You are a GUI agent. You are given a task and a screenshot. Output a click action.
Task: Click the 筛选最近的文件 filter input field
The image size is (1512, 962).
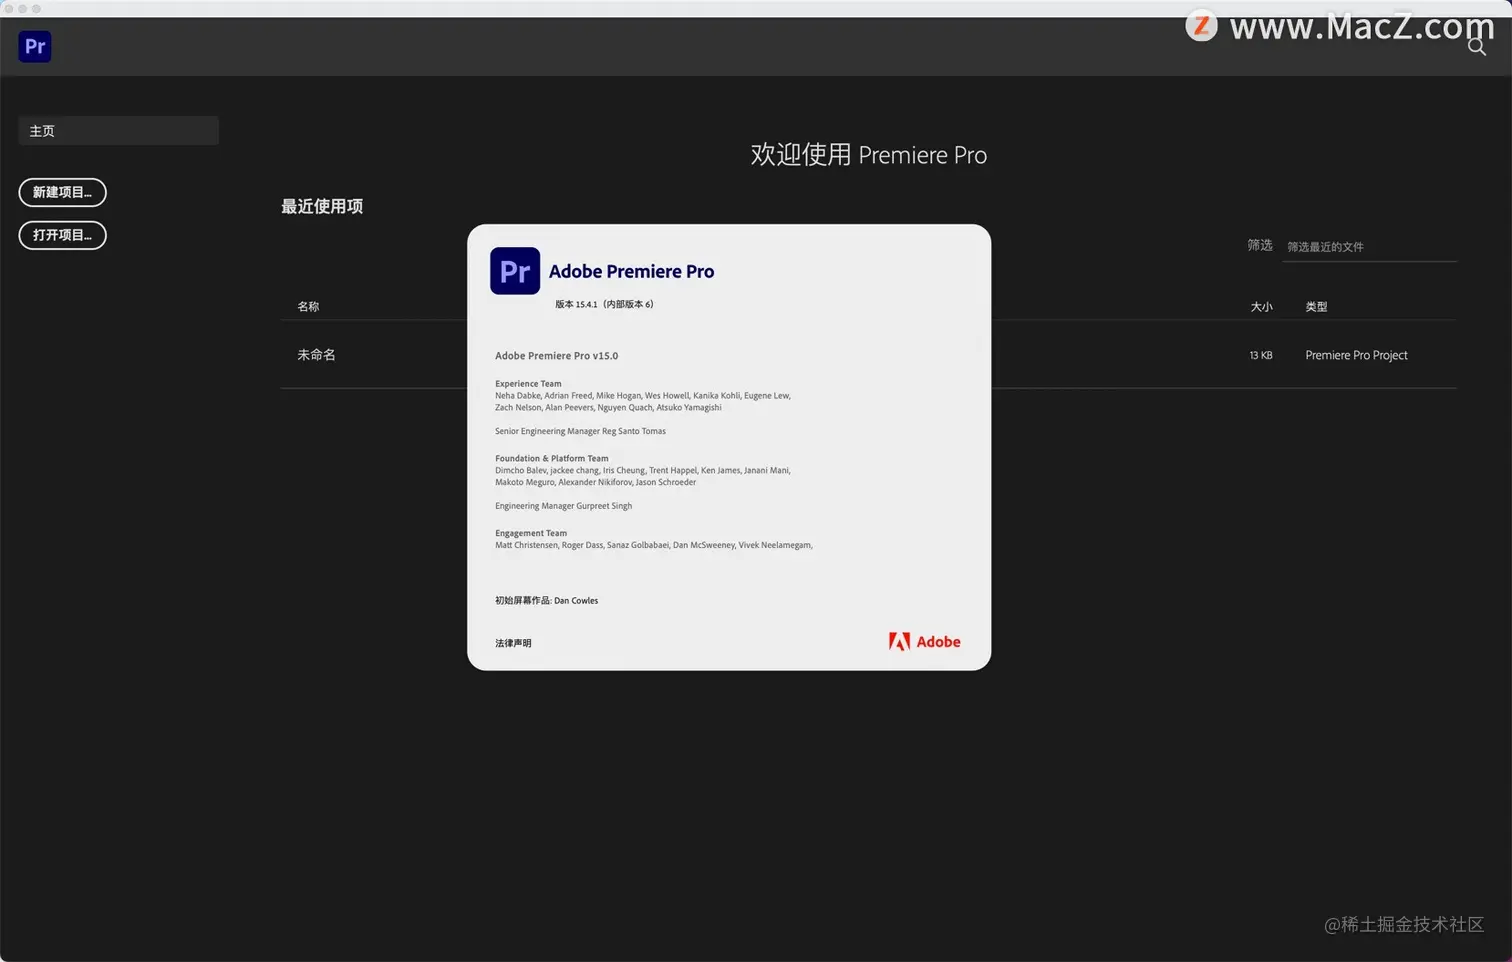[x=1368, y=246]
